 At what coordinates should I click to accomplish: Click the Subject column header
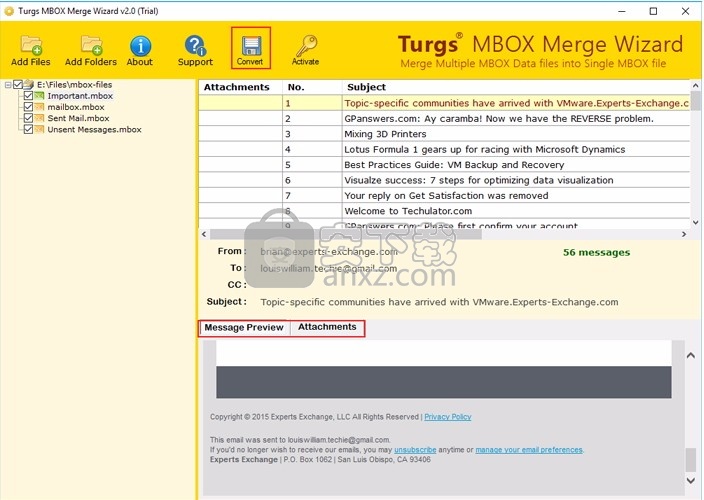[516, 87]
